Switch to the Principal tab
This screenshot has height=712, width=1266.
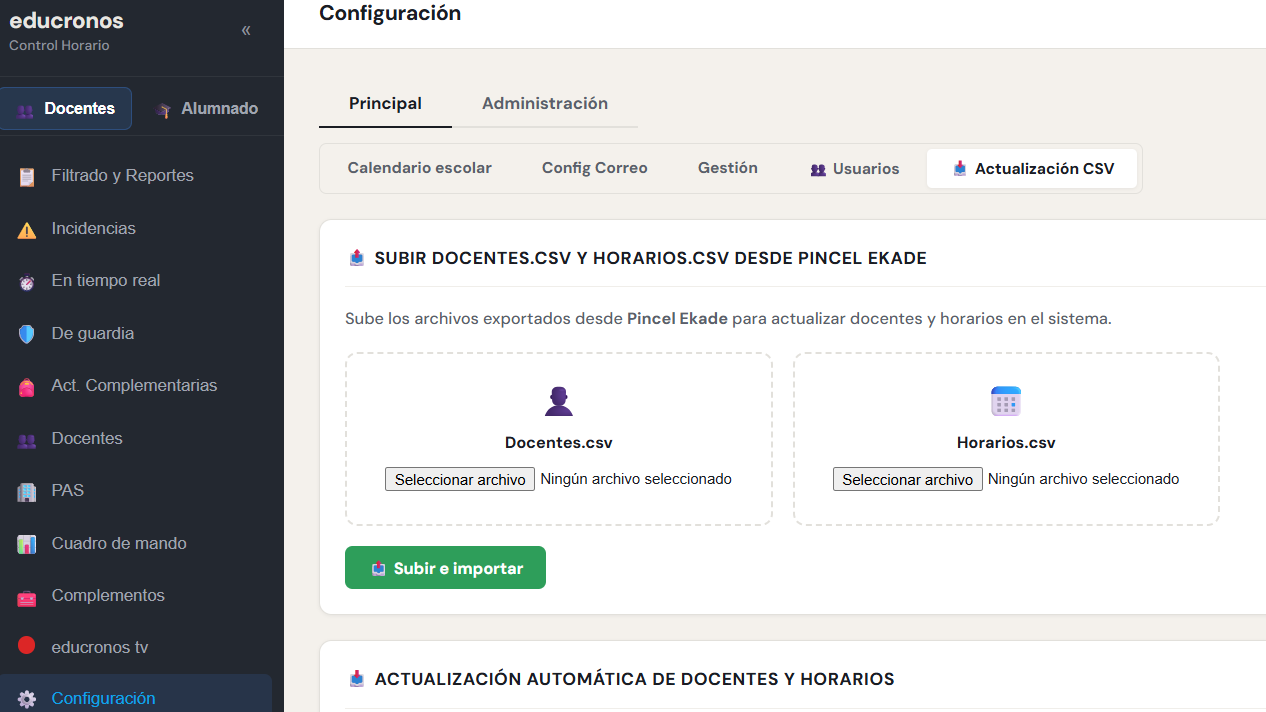385,103
